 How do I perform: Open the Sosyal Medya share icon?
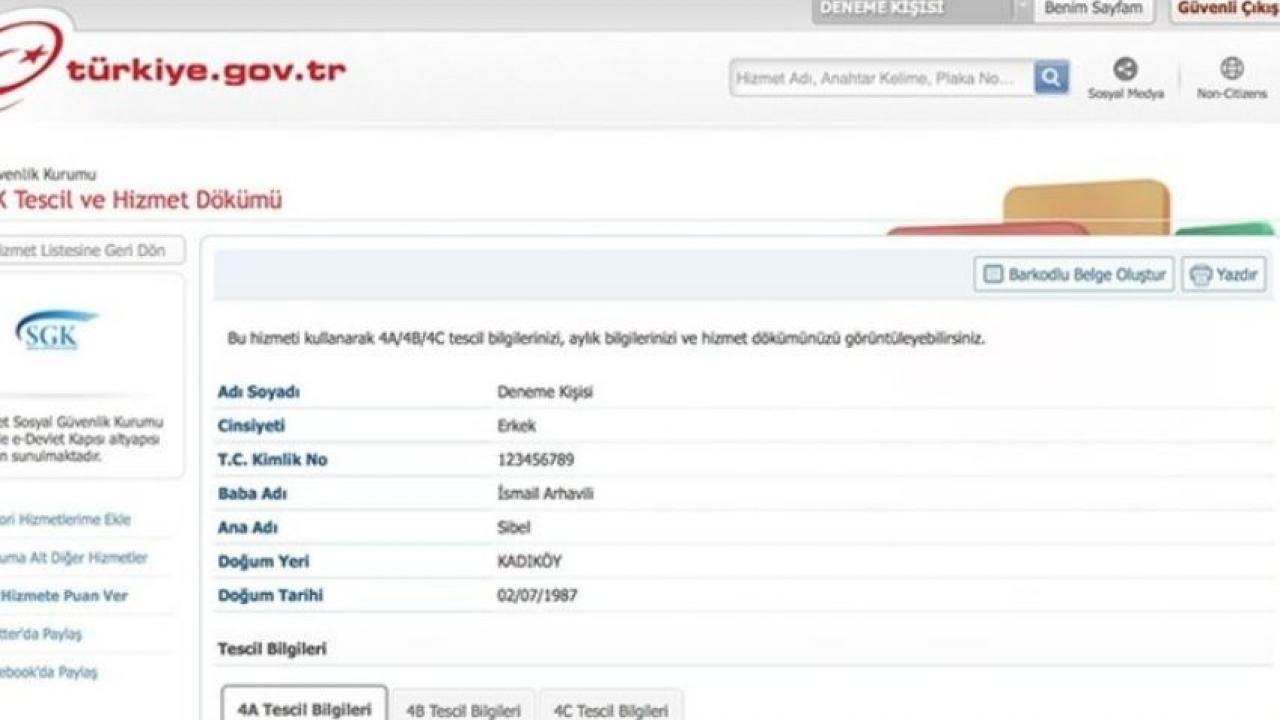pyautogui.click(x=1125, y=69)
